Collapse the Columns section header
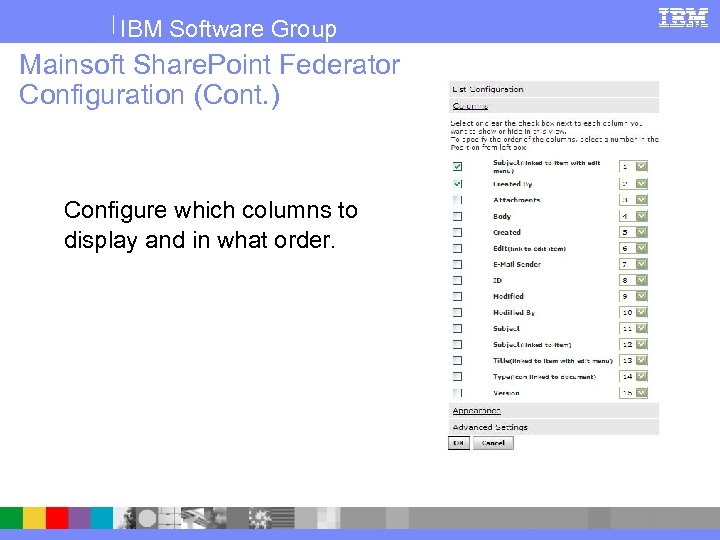Viewport: 720px width, 540px height. (x=553, y=106)
